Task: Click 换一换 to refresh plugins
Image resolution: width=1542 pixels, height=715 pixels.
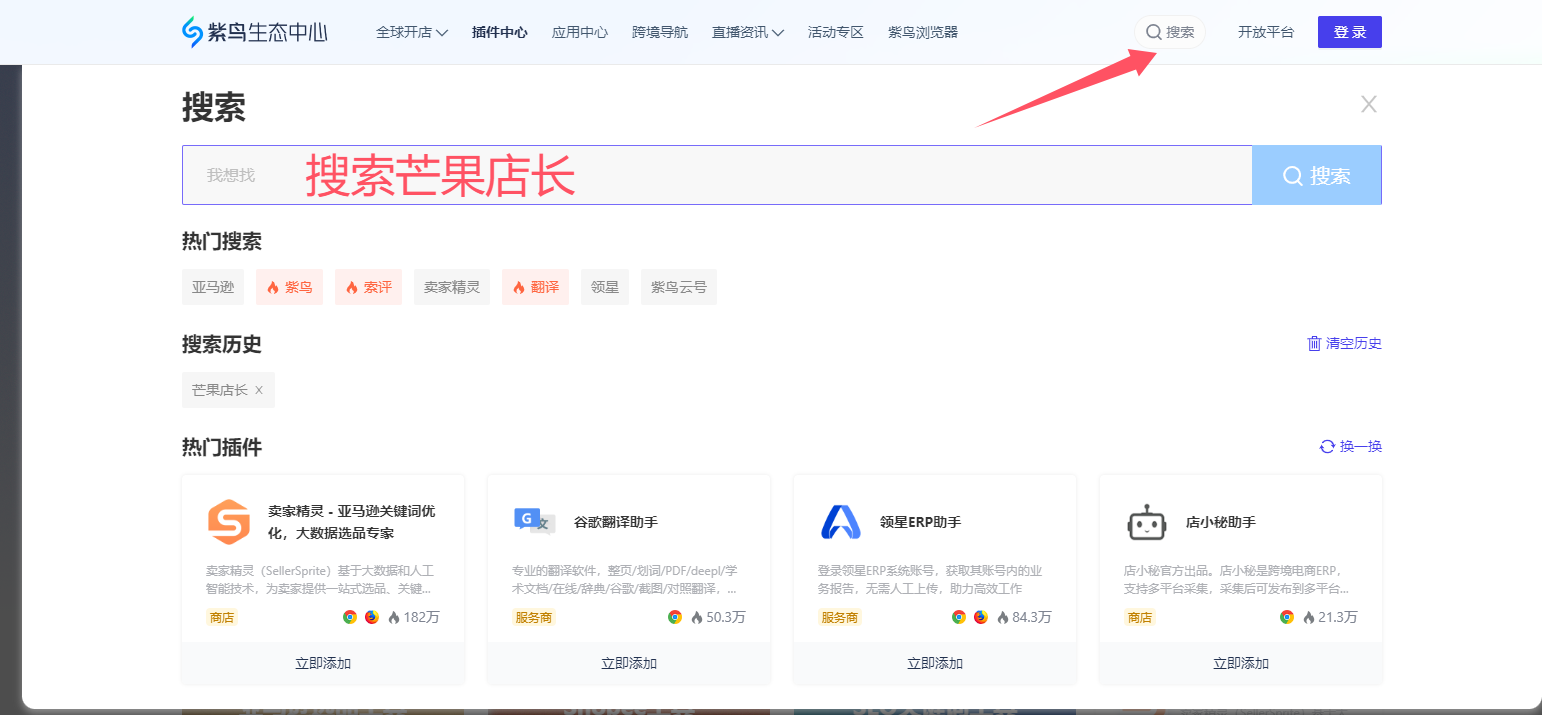Action: tap(1351, 446)
